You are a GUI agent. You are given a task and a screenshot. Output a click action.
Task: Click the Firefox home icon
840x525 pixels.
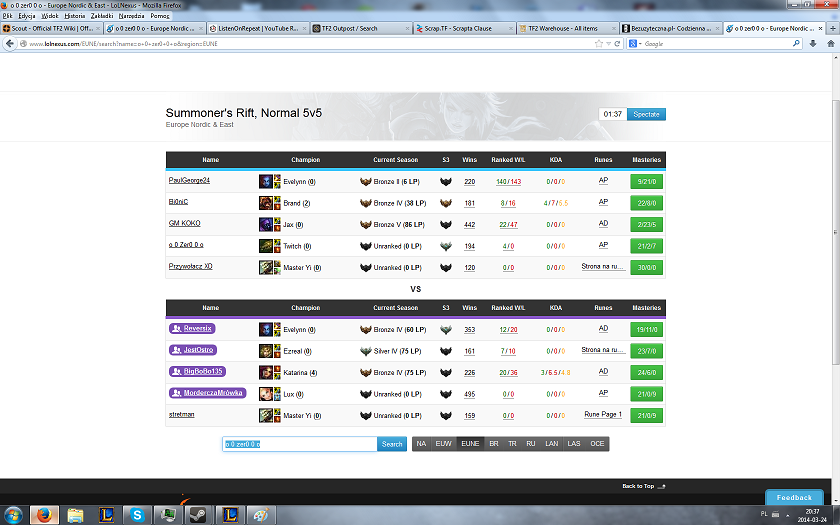click(x=830, y=43)
